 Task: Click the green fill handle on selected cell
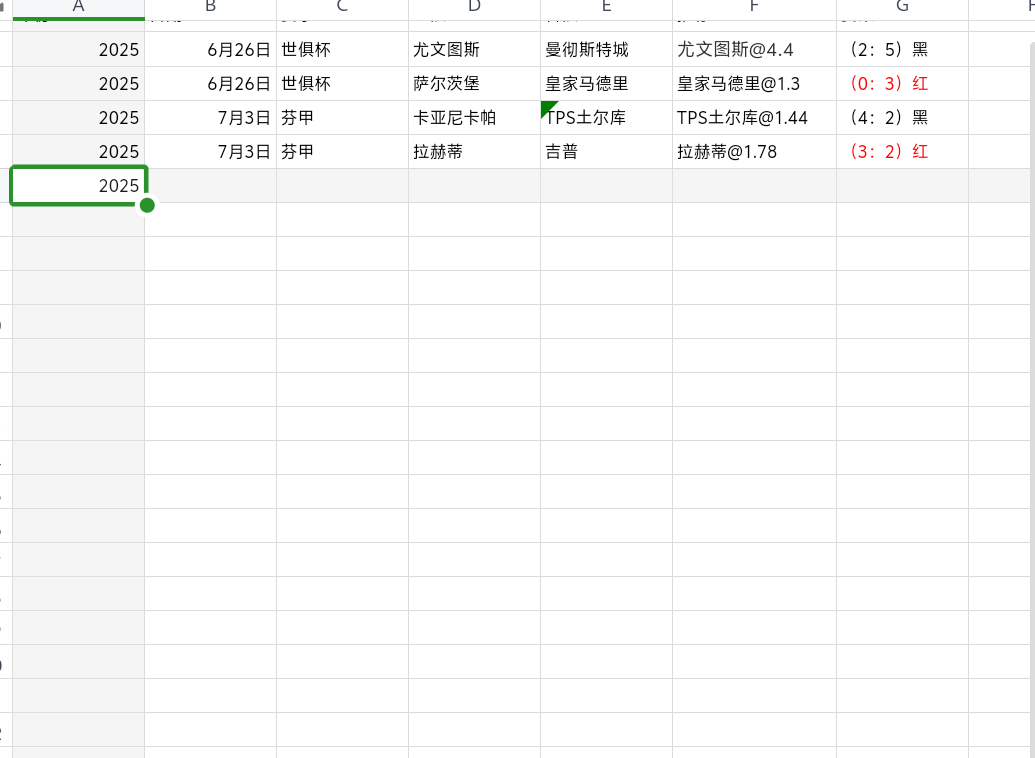pyautogui.click(x=146, y=206)
